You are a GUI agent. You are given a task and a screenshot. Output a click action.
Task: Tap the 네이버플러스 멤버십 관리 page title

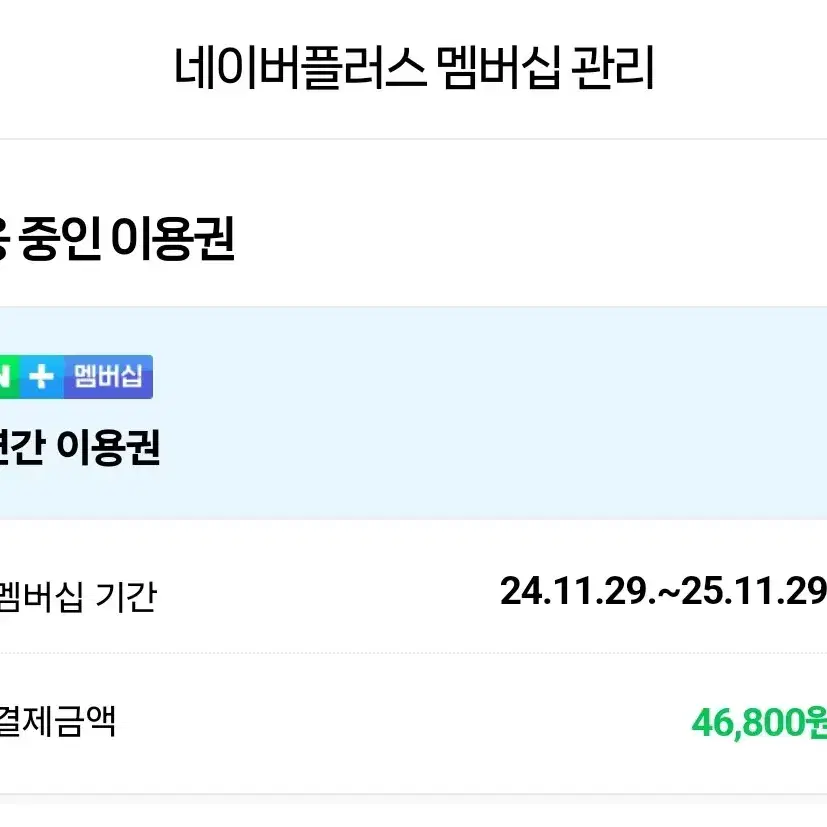[414, 68]
